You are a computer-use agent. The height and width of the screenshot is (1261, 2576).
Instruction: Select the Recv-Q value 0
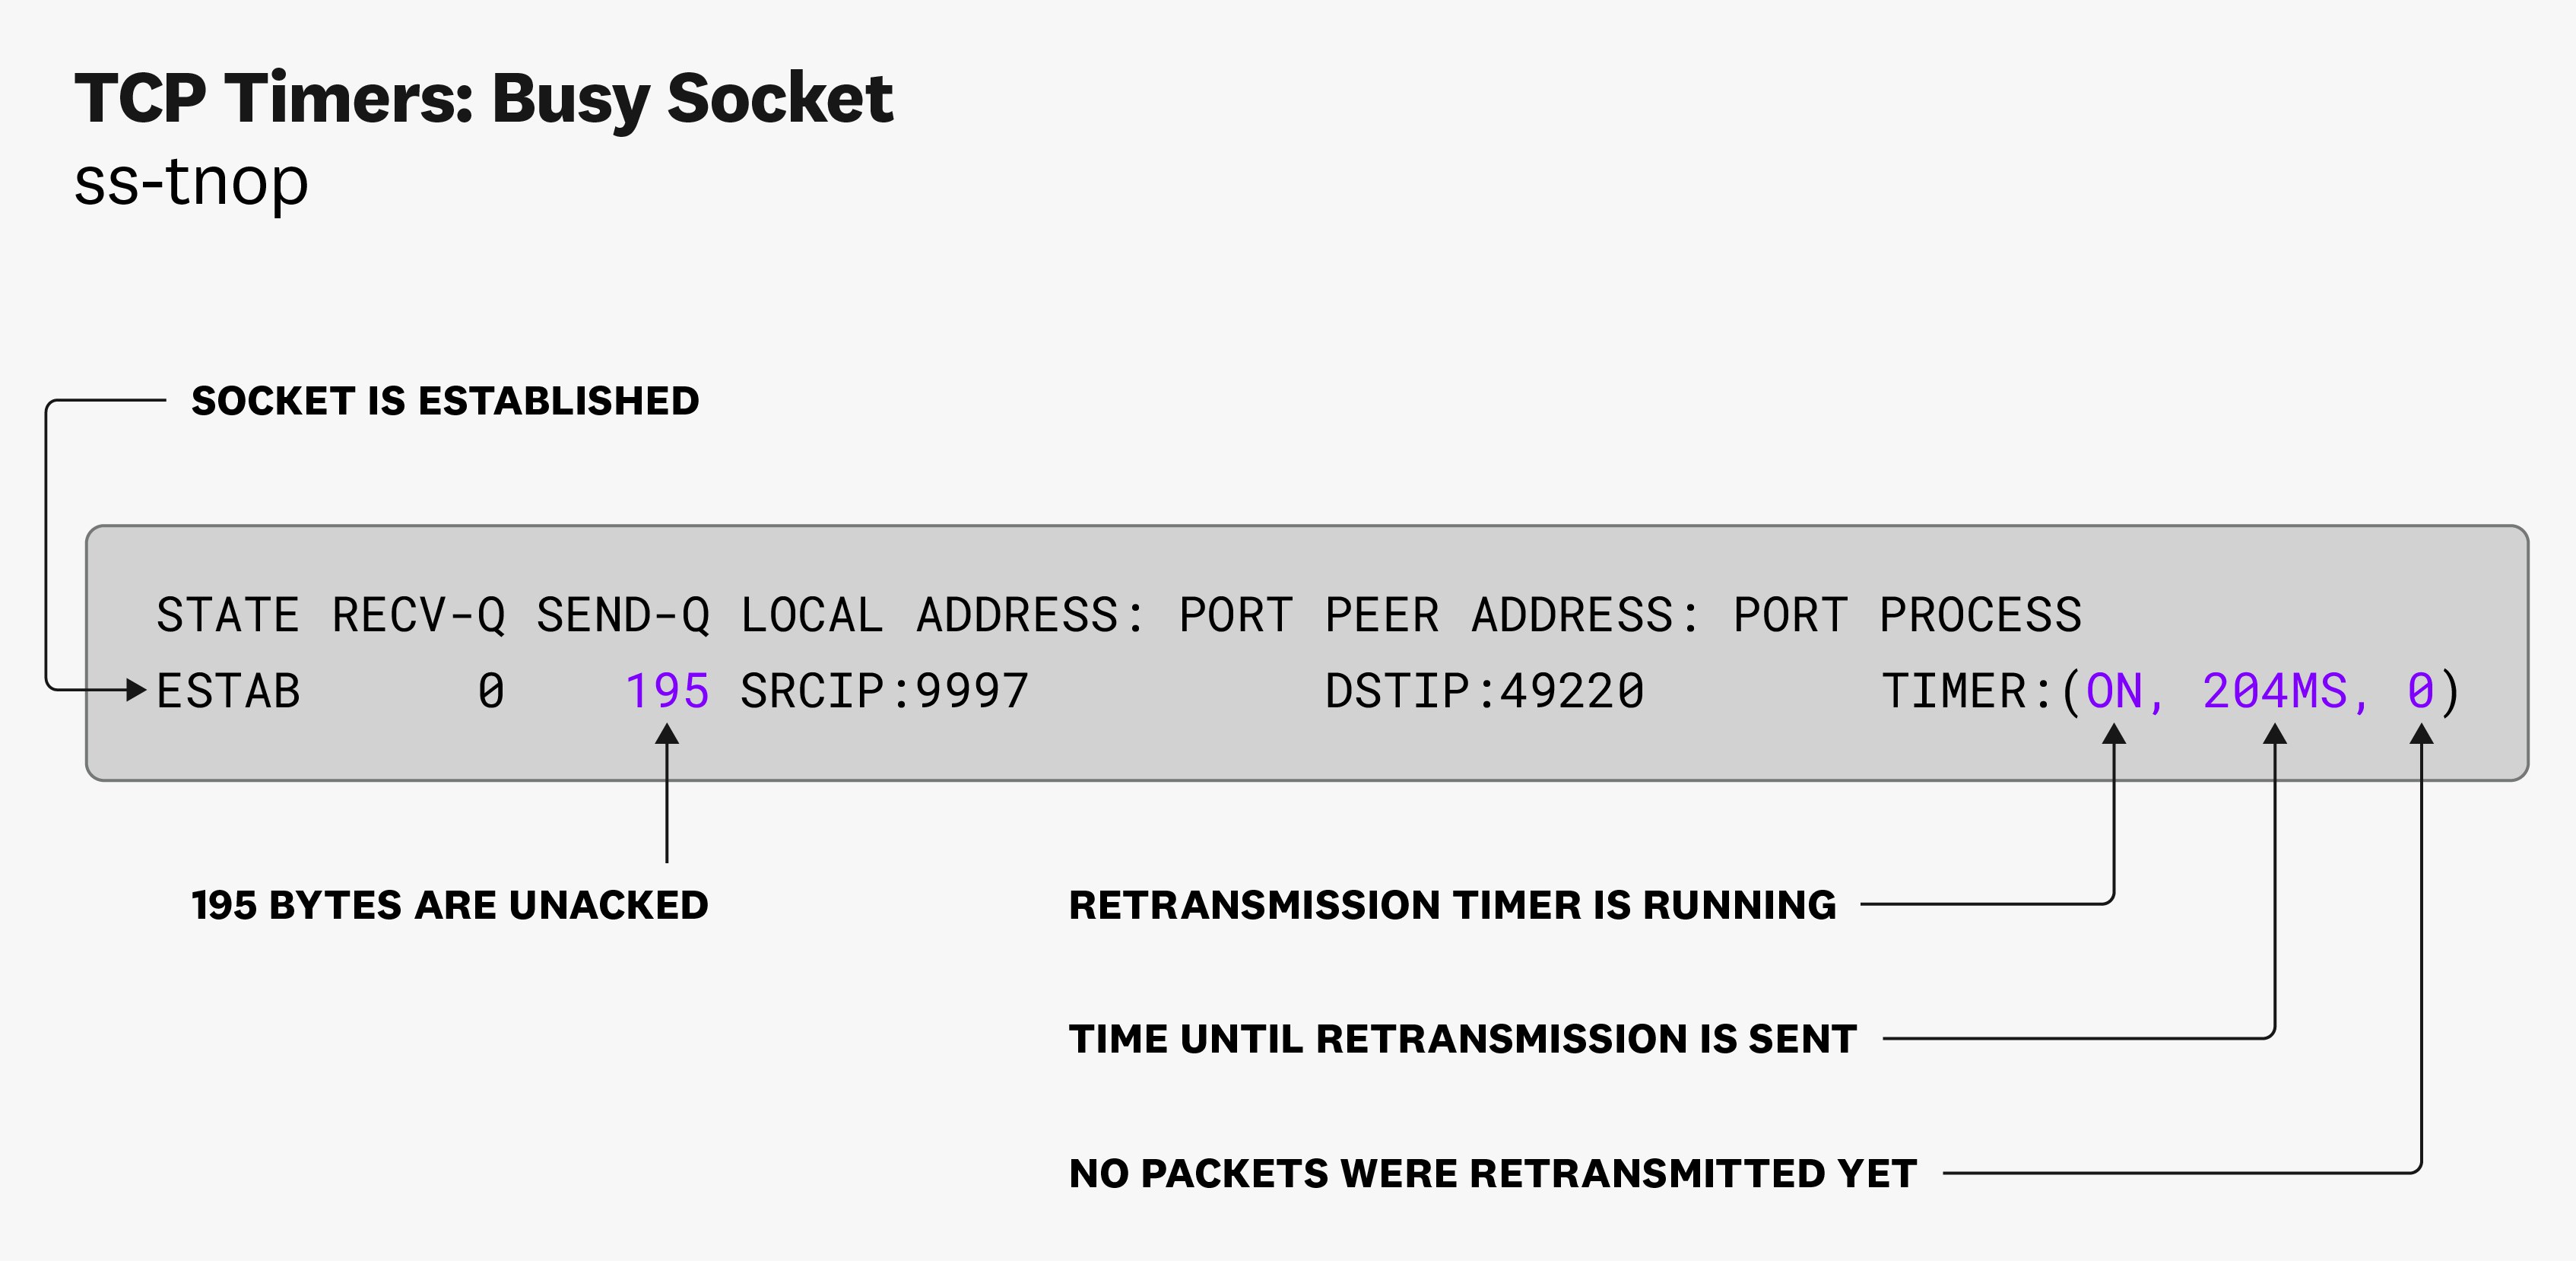[x=491, y=692]
